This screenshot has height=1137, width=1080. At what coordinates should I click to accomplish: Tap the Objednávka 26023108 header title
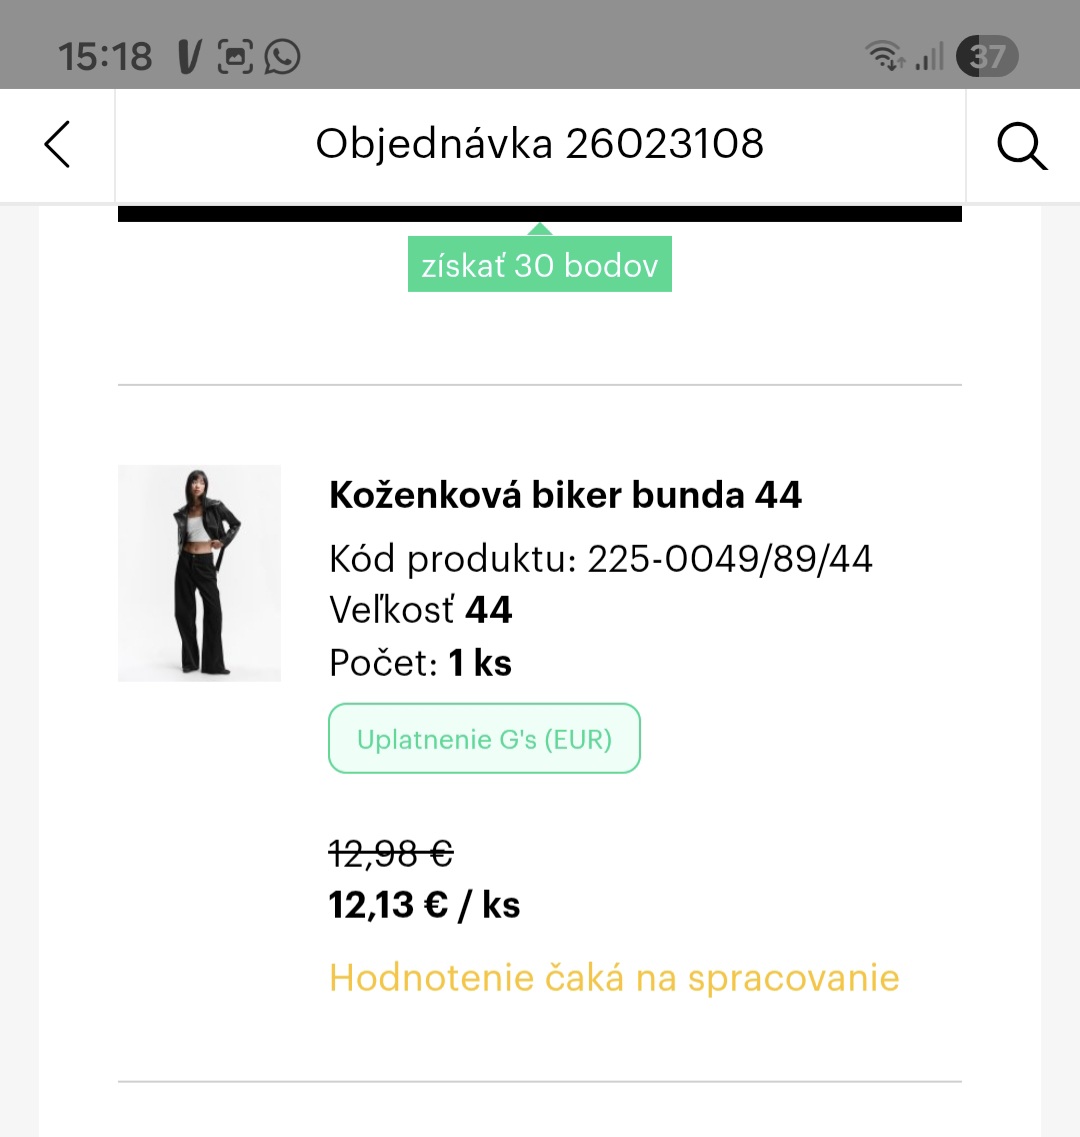click(540, 144)
